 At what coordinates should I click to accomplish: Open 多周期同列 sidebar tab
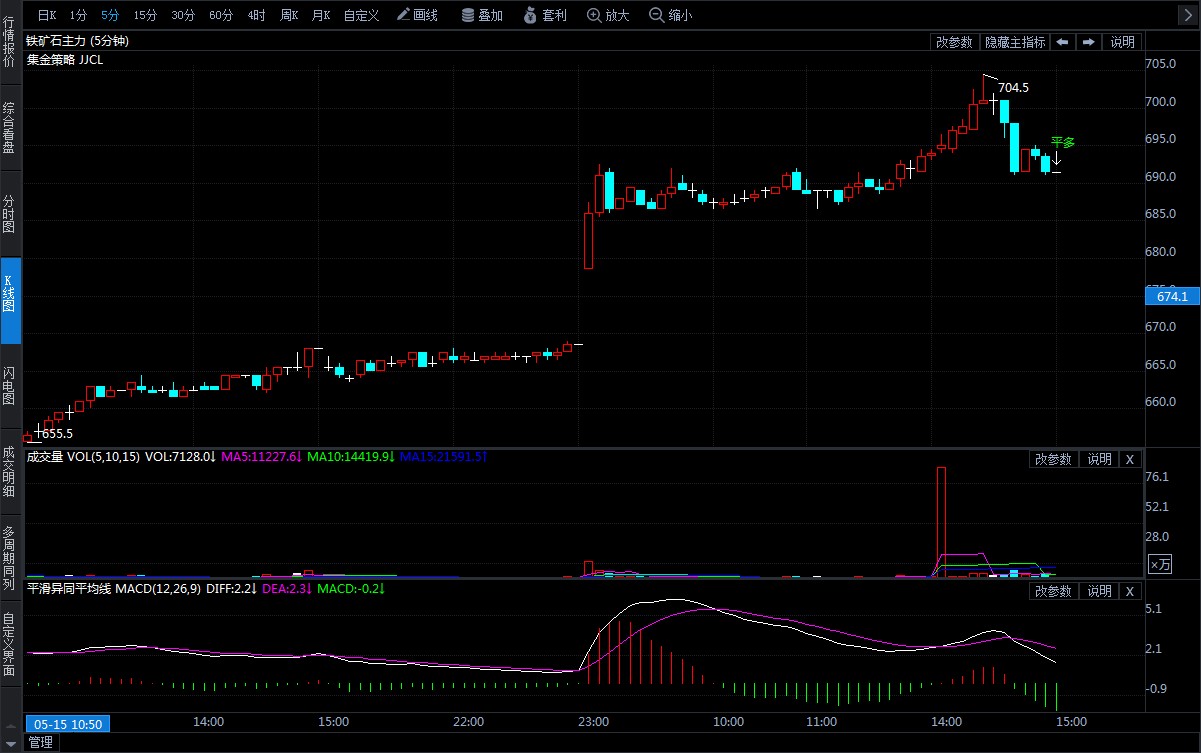point(9,558)
